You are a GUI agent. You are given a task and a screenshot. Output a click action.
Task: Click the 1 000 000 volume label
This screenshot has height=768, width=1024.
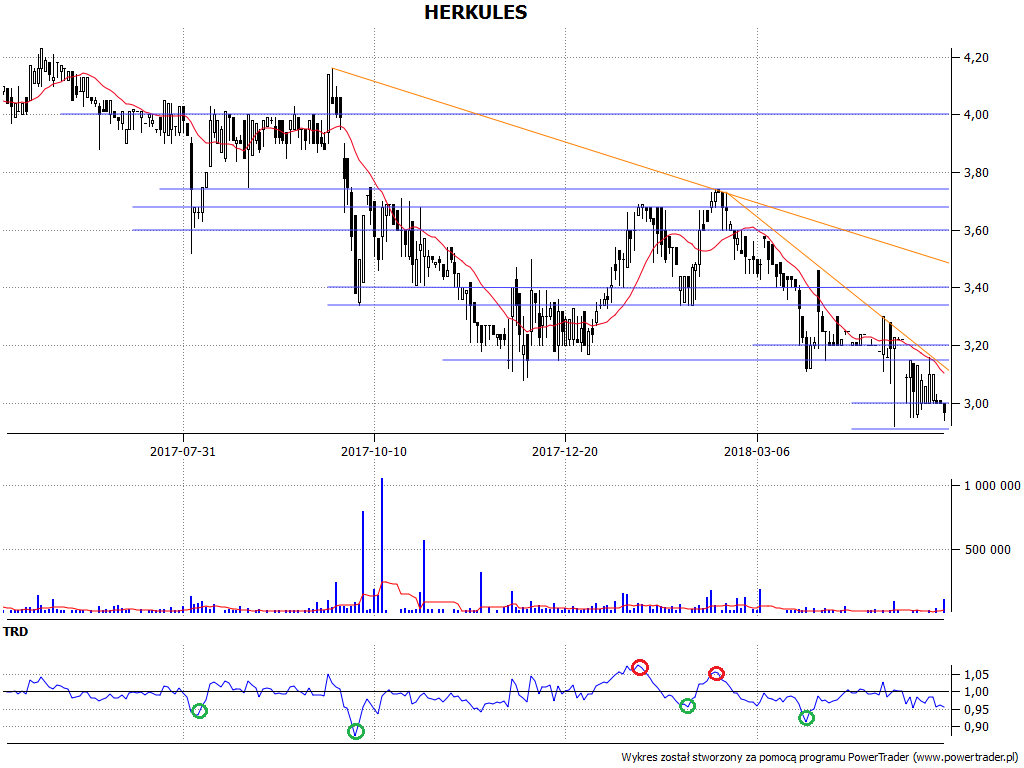pos(992,485)
